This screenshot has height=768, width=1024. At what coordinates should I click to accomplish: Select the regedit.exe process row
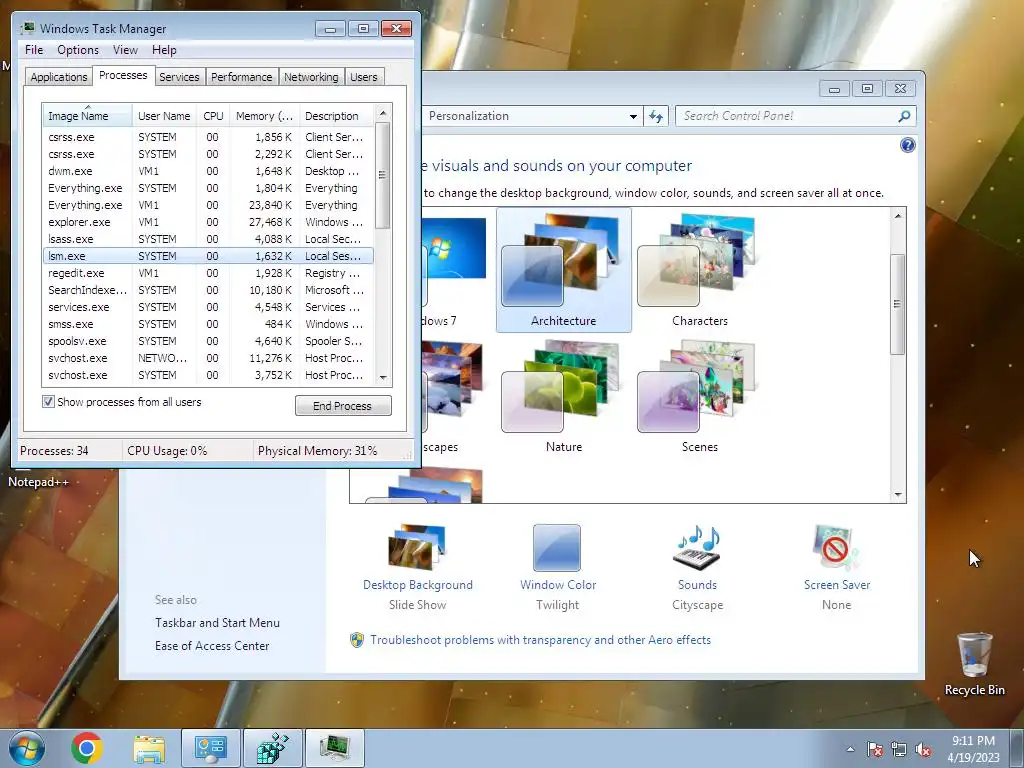208,273
